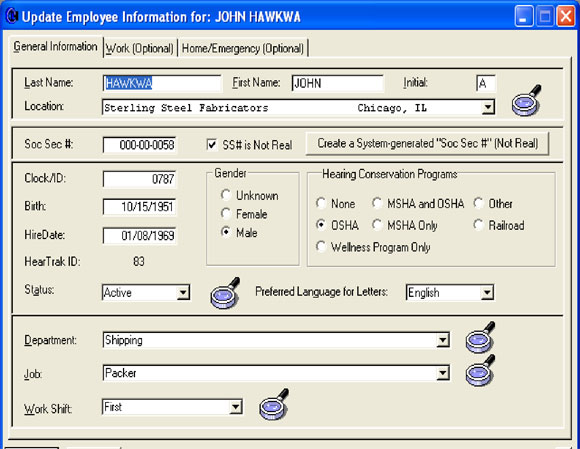Click the application icon in the title bar
This screenshot has height=449, width=580.
point(11,16)
